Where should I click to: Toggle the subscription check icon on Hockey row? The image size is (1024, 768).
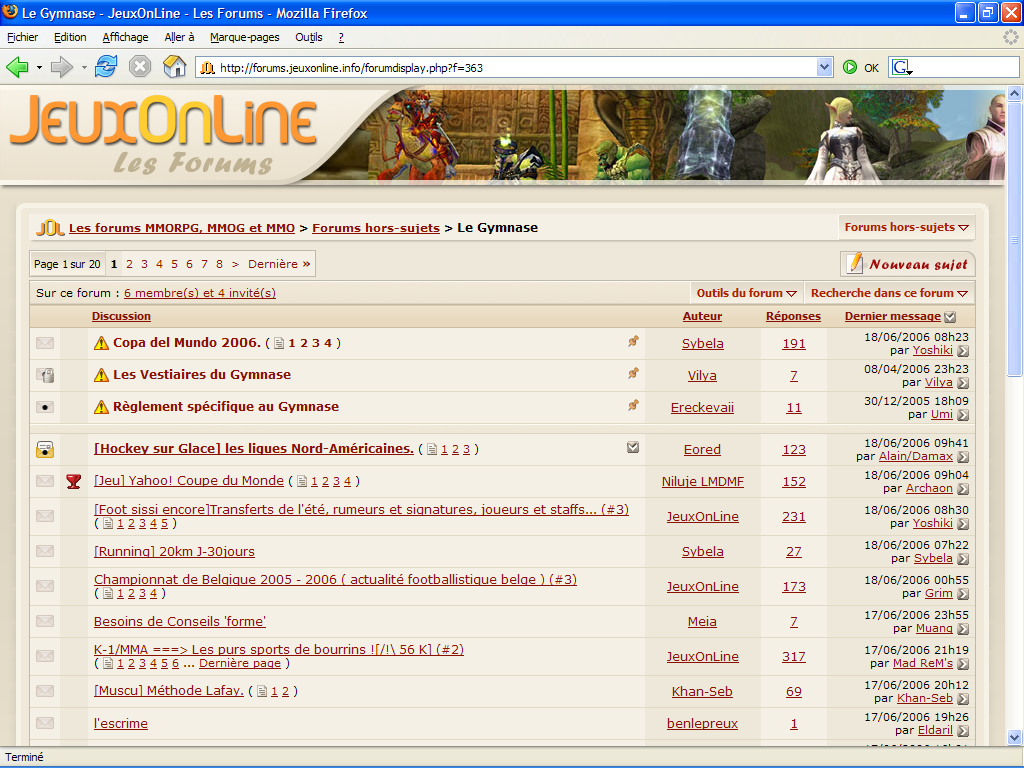[x=633, y=447]
